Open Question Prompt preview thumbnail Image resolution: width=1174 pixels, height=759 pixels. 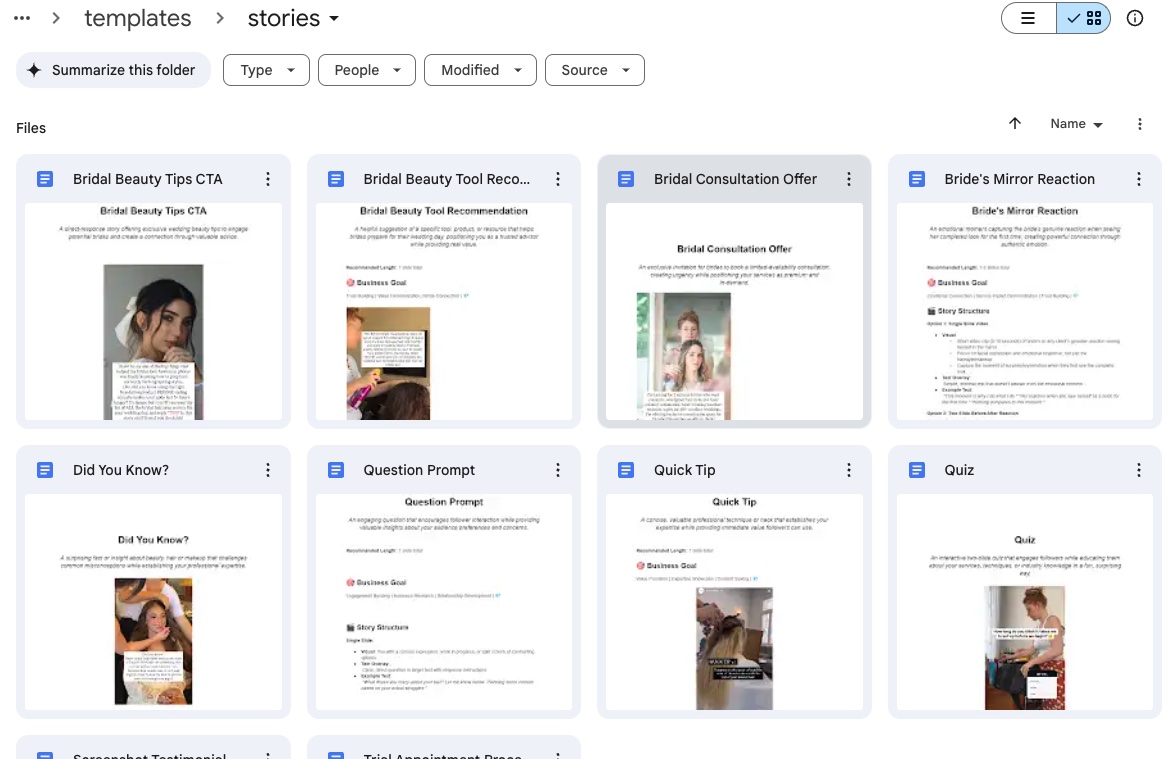444,602
